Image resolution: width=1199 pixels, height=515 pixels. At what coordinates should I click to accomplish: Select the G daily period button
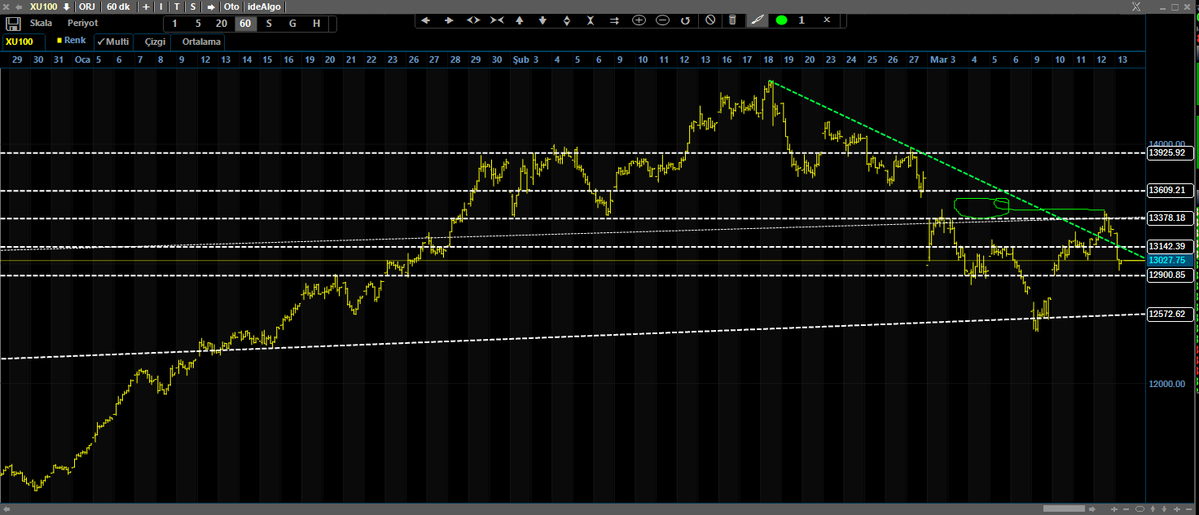click(x=292, y=24)
